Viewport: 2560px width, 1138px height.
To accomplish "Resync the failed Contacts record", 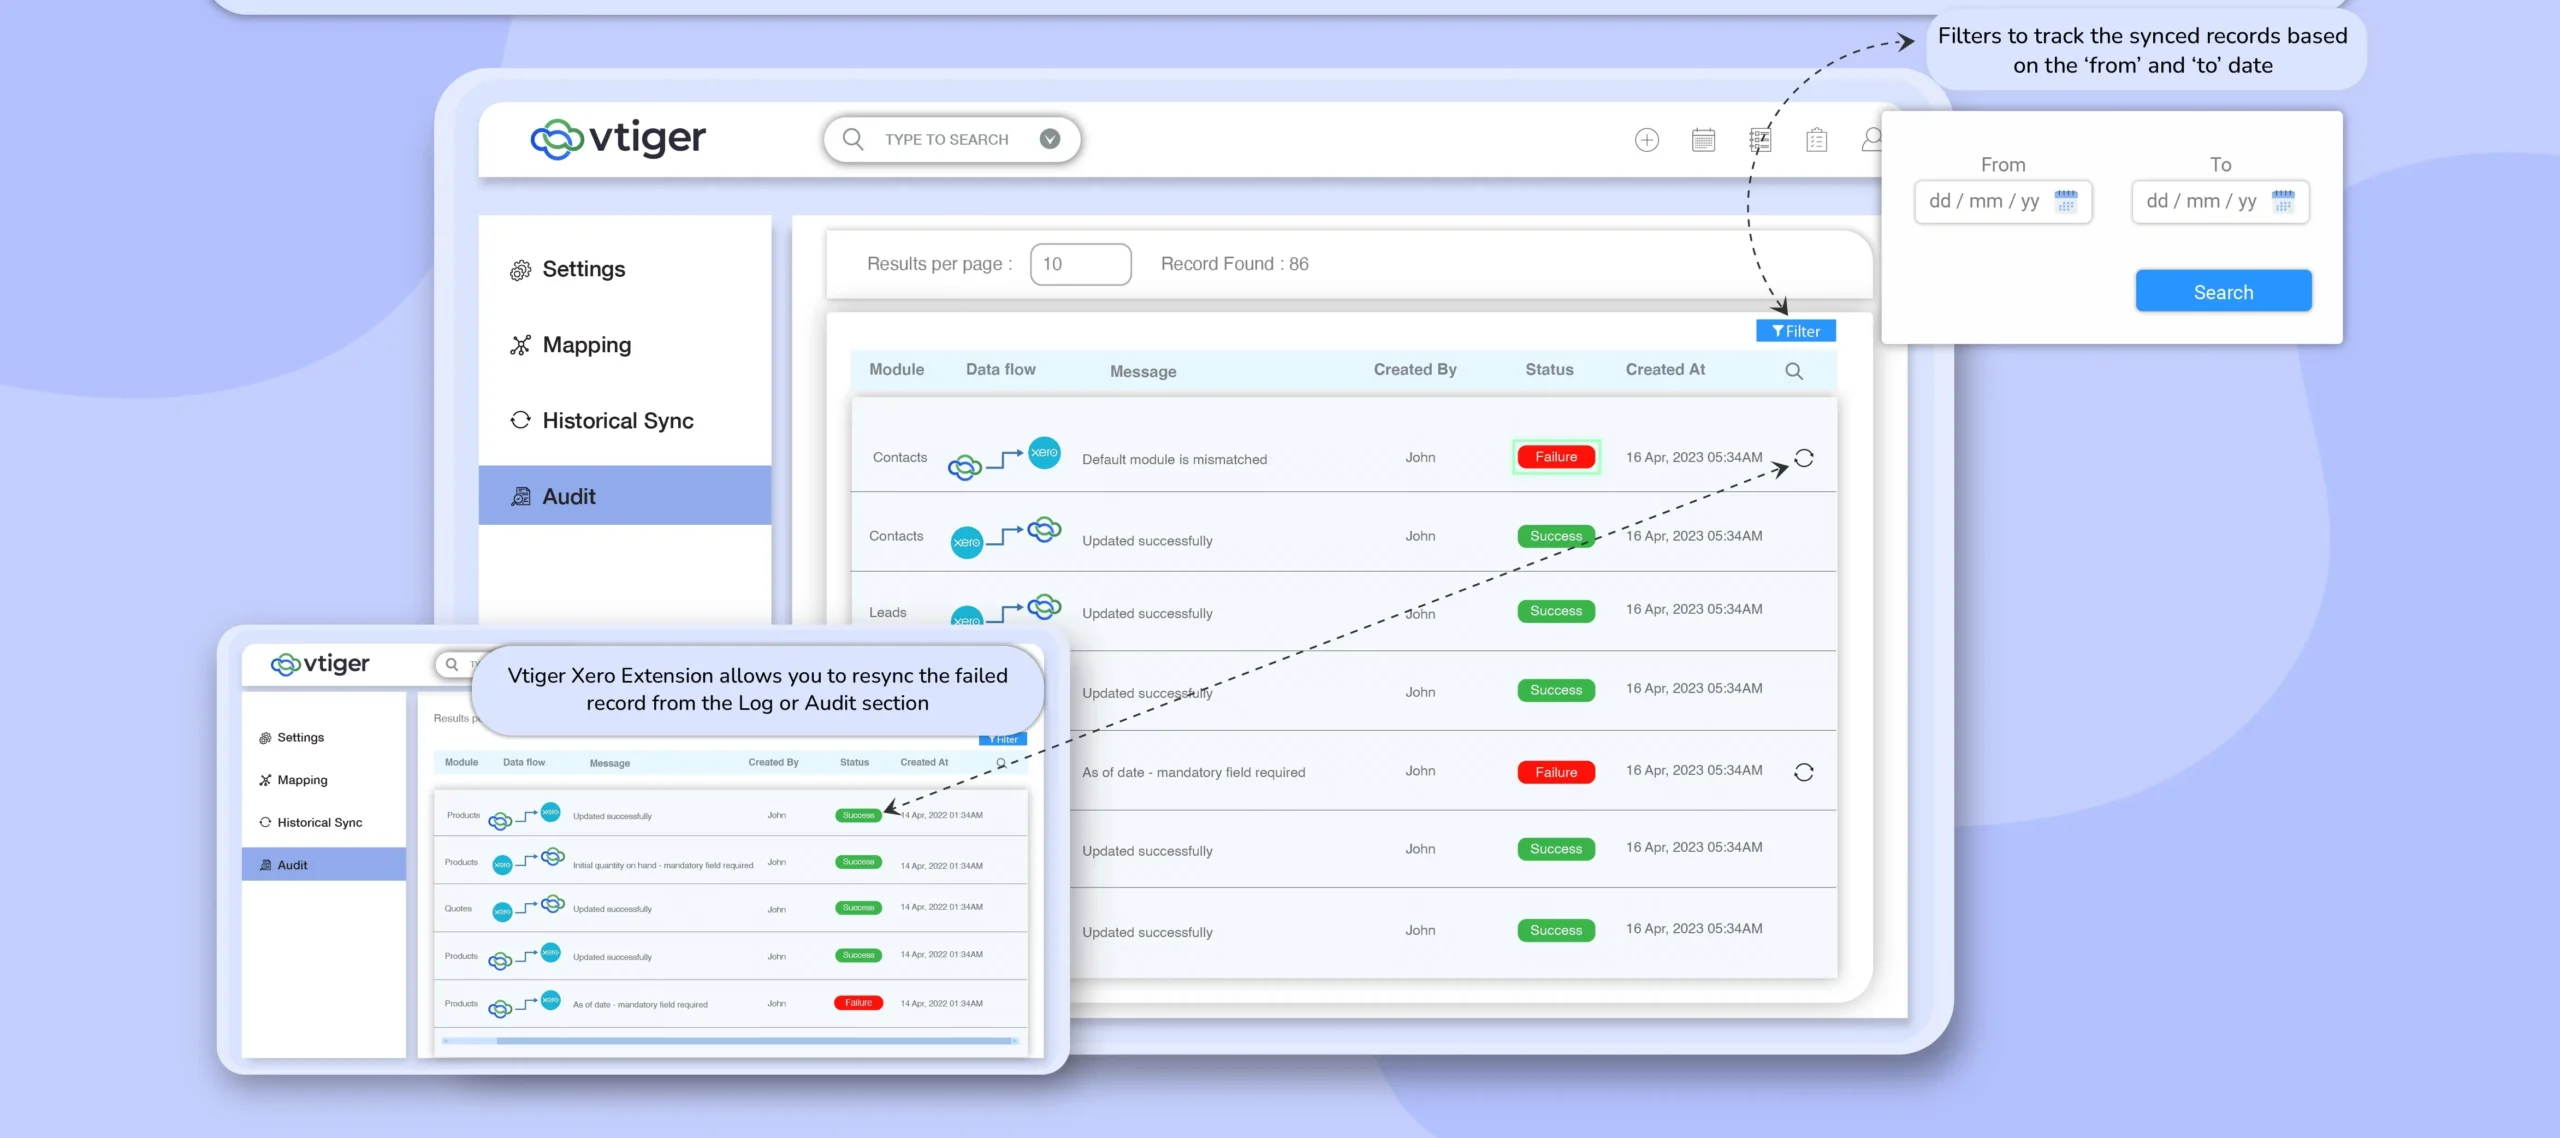I will point(1803,458).
